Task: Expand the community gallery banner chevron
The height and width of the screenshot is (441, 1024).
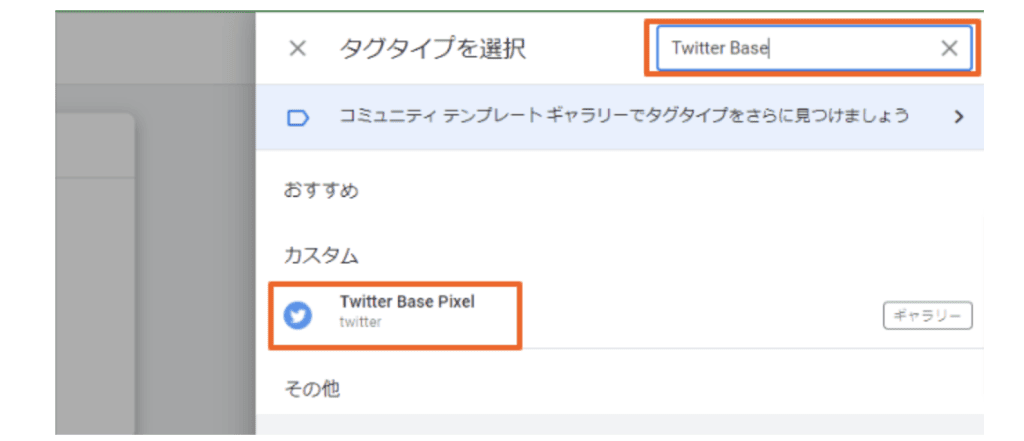Action: [x=959, y=117]
